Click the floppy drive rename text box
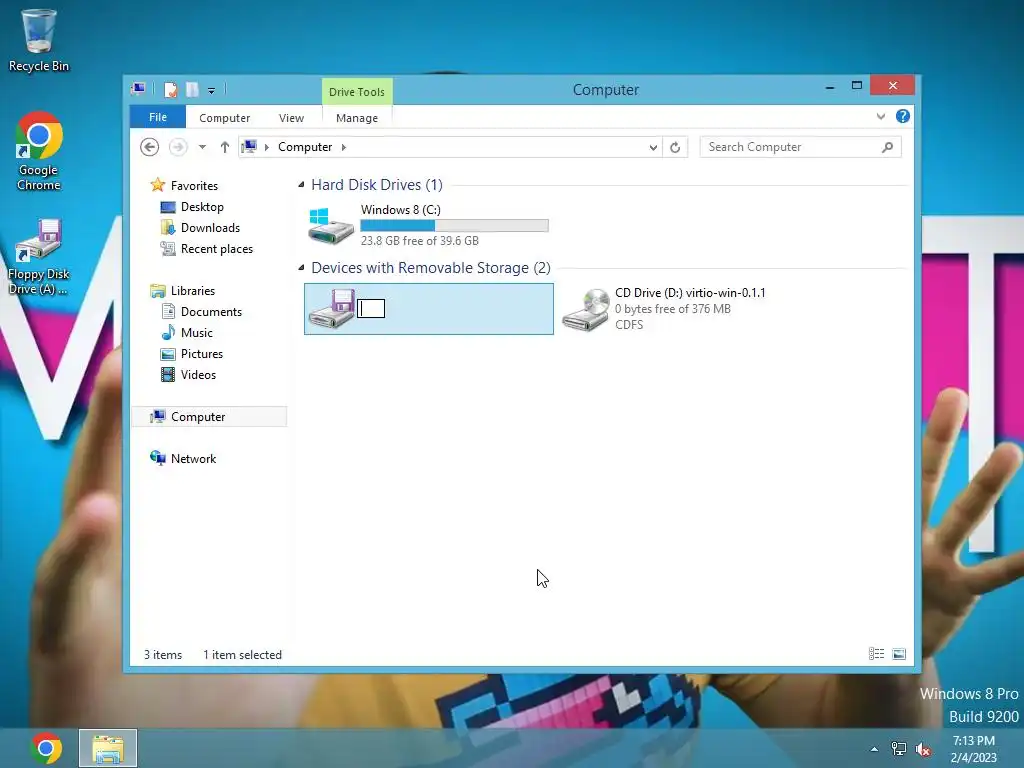Image resolution: width=1024 pixels, height=768 pixels. point(371,308)
